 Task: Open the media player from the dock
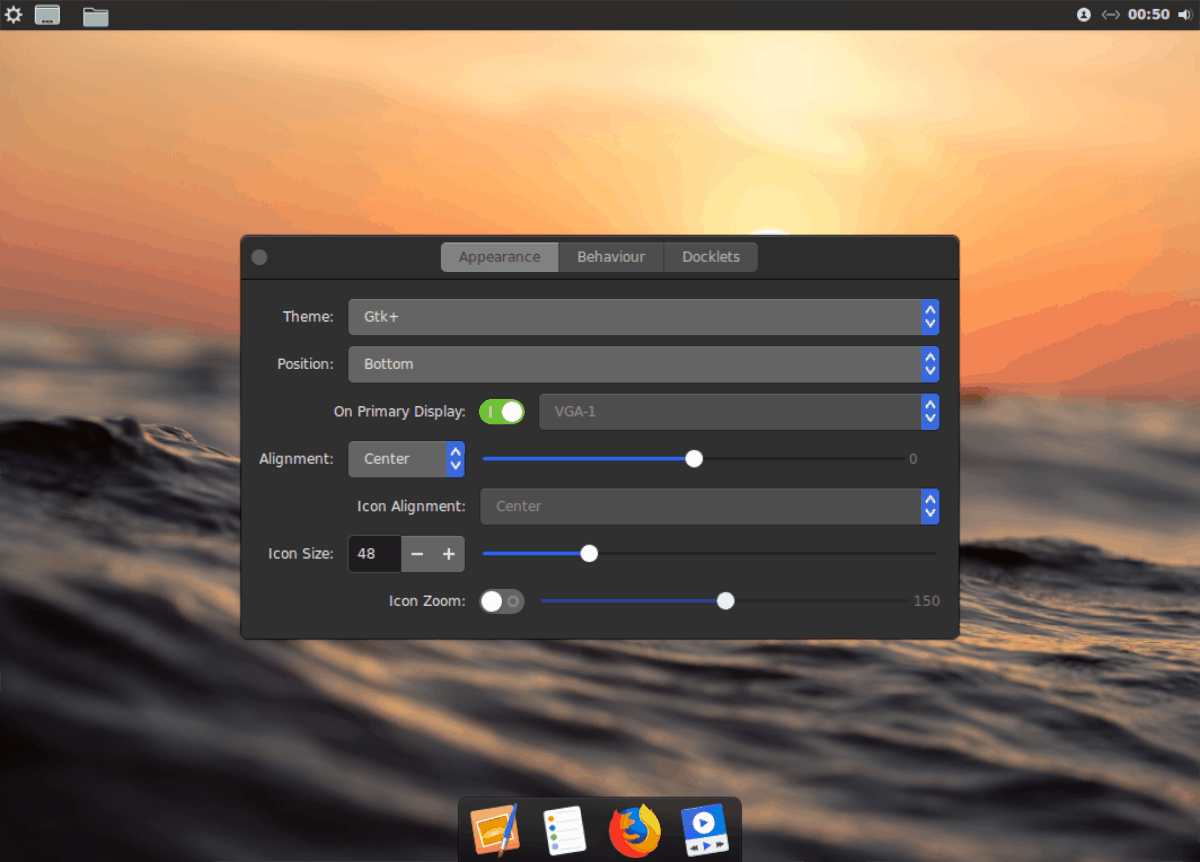pyautogui.click(x=704, y=829)
